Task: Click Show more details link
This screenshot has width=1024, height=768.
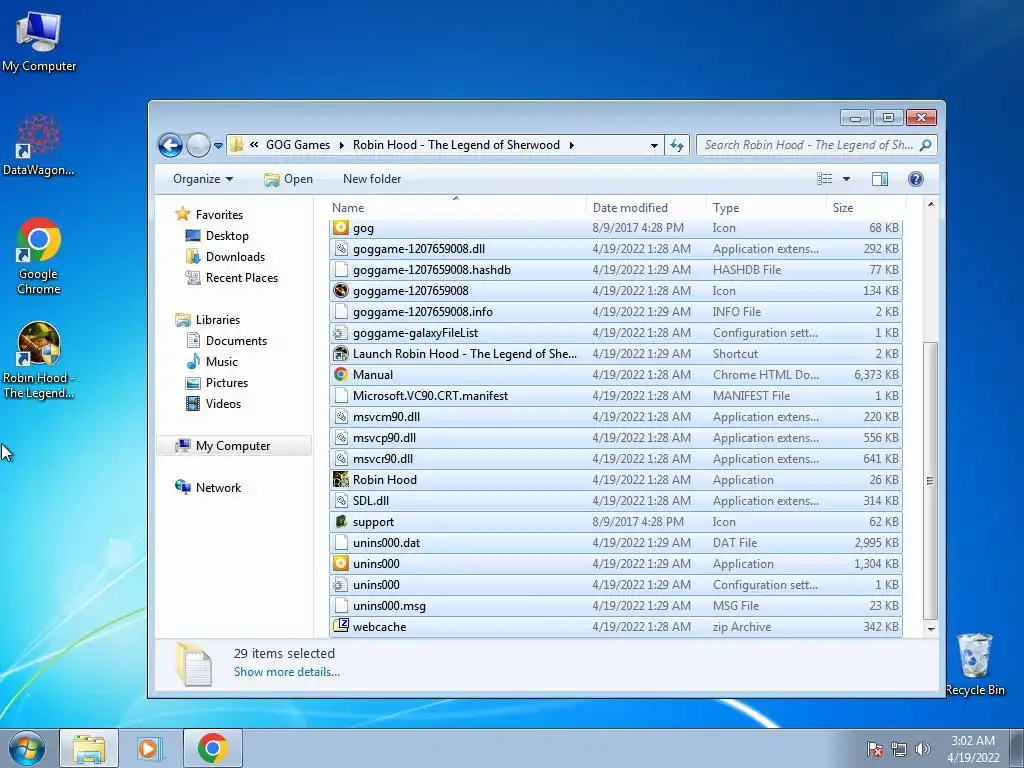Action: click(x=287, y=672)
